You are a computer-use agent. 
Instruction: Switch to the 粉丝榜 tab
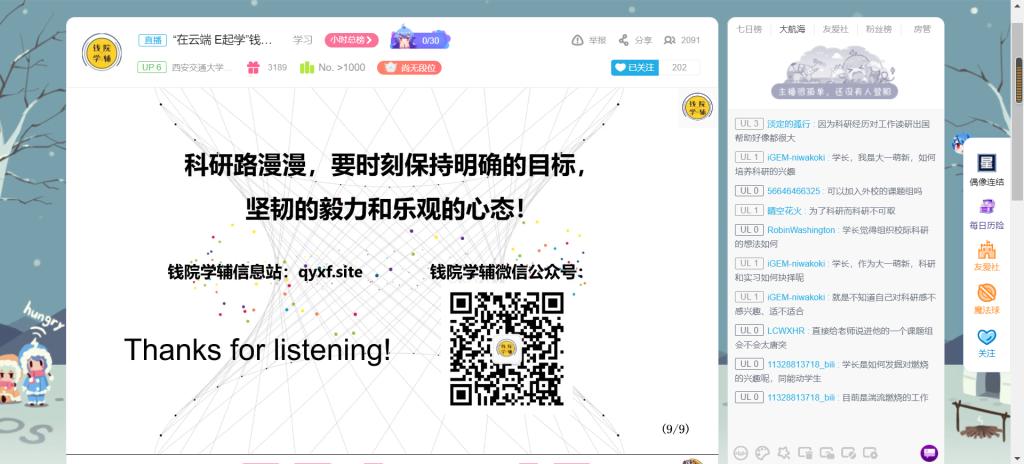[x=878, y=29]
